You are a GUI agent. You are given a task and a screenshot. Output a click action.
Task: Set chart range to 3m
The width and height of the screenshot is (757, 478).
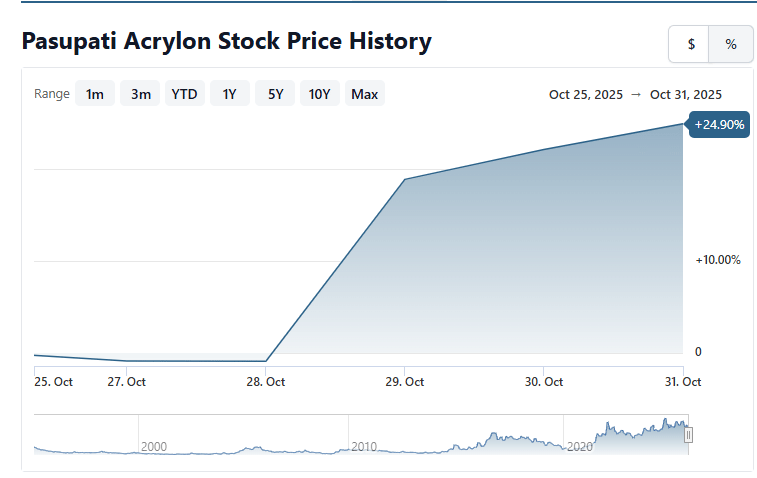tap(141, 94)
